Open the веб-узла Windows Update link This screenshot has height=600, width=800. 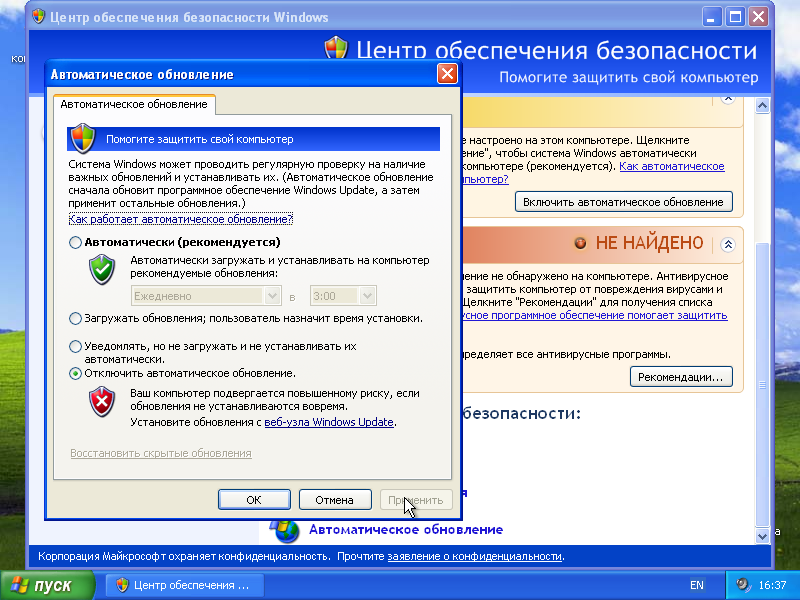[329, 422]
